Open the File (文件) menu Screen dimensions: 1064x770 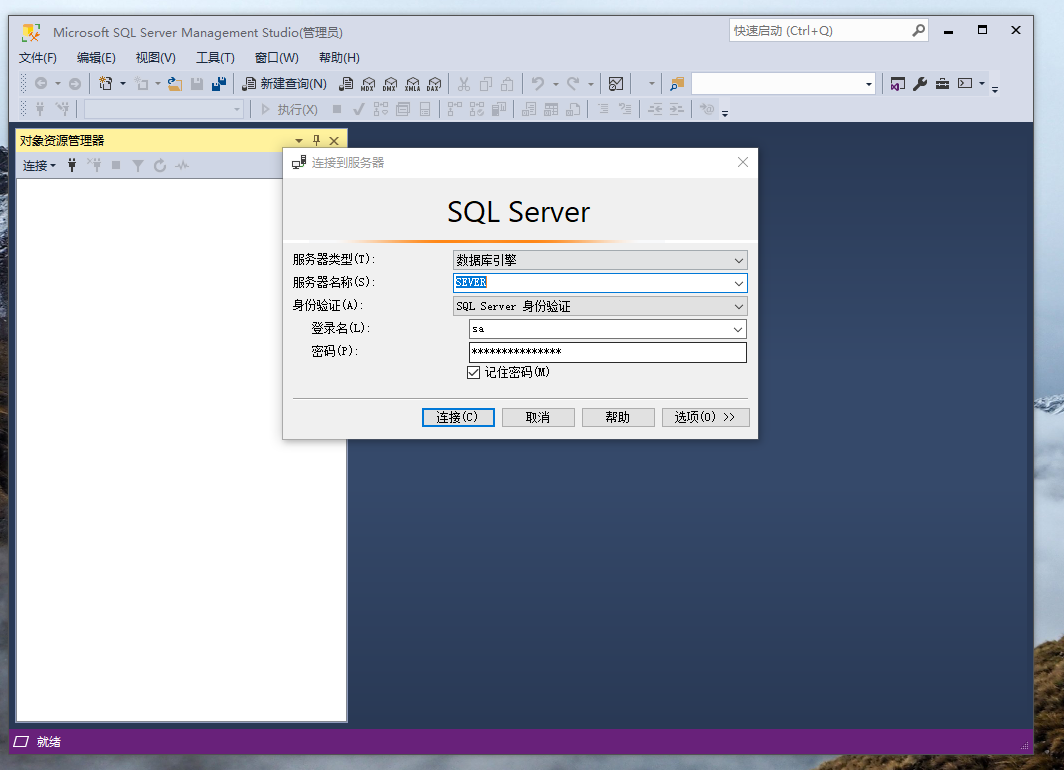[x=38, y=58]
